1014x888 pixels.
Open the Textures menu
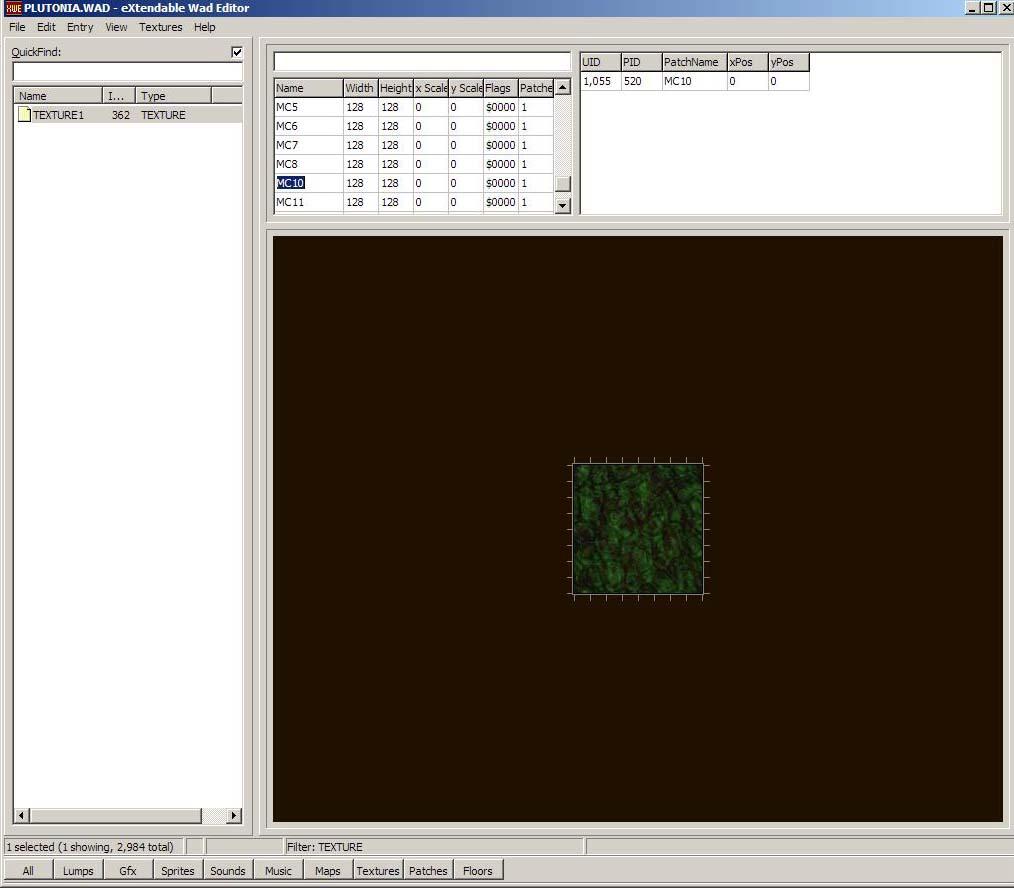(160, 27)
